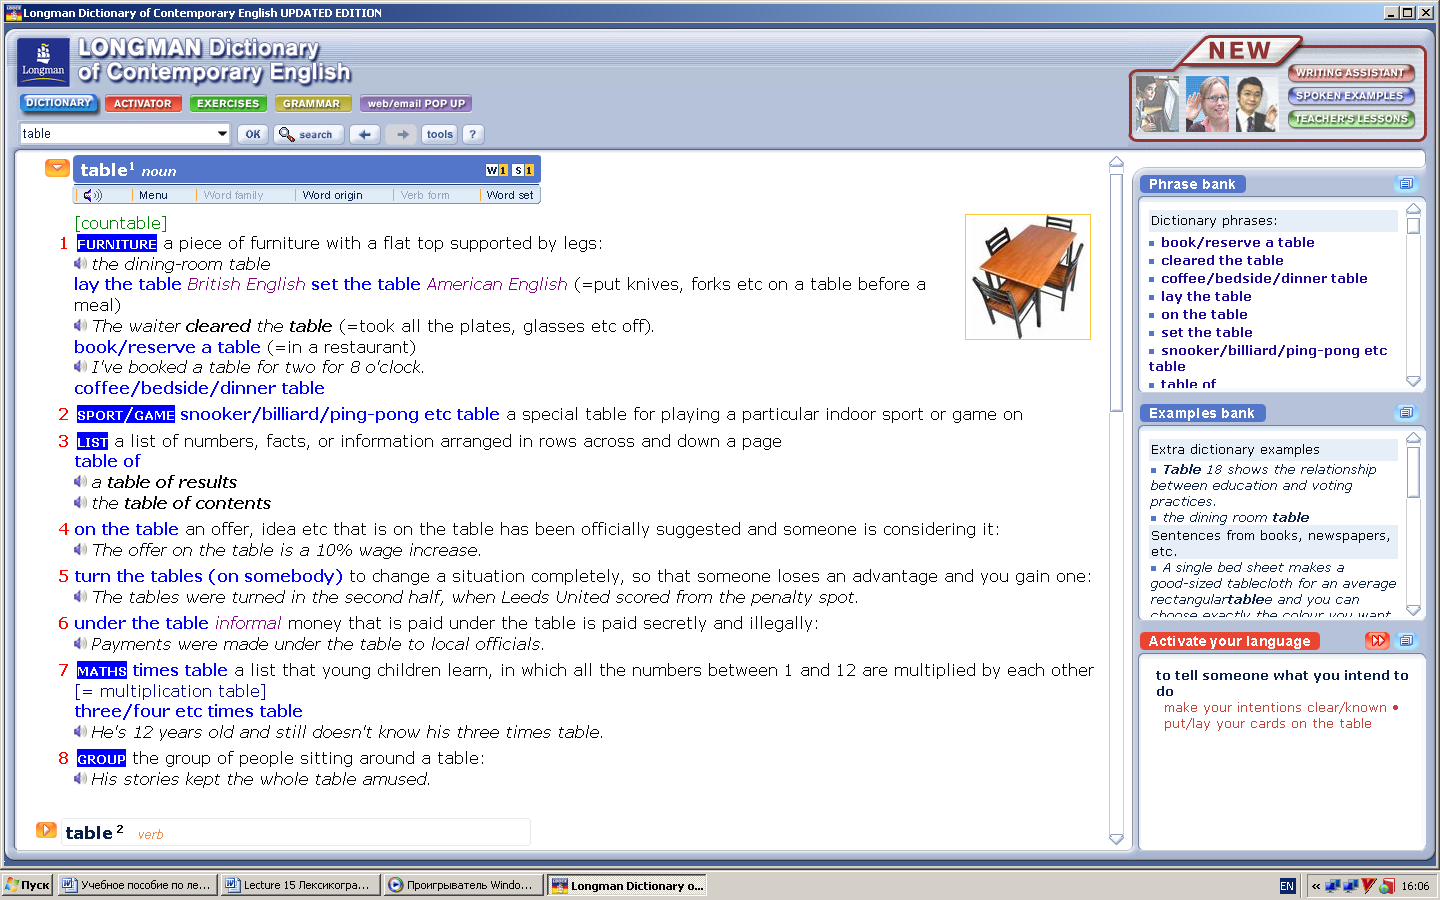Click 'lay the table' in Phrase bank
Image resolution: width=1440 pixels, height=900 pixels.
coord(1206,297)
